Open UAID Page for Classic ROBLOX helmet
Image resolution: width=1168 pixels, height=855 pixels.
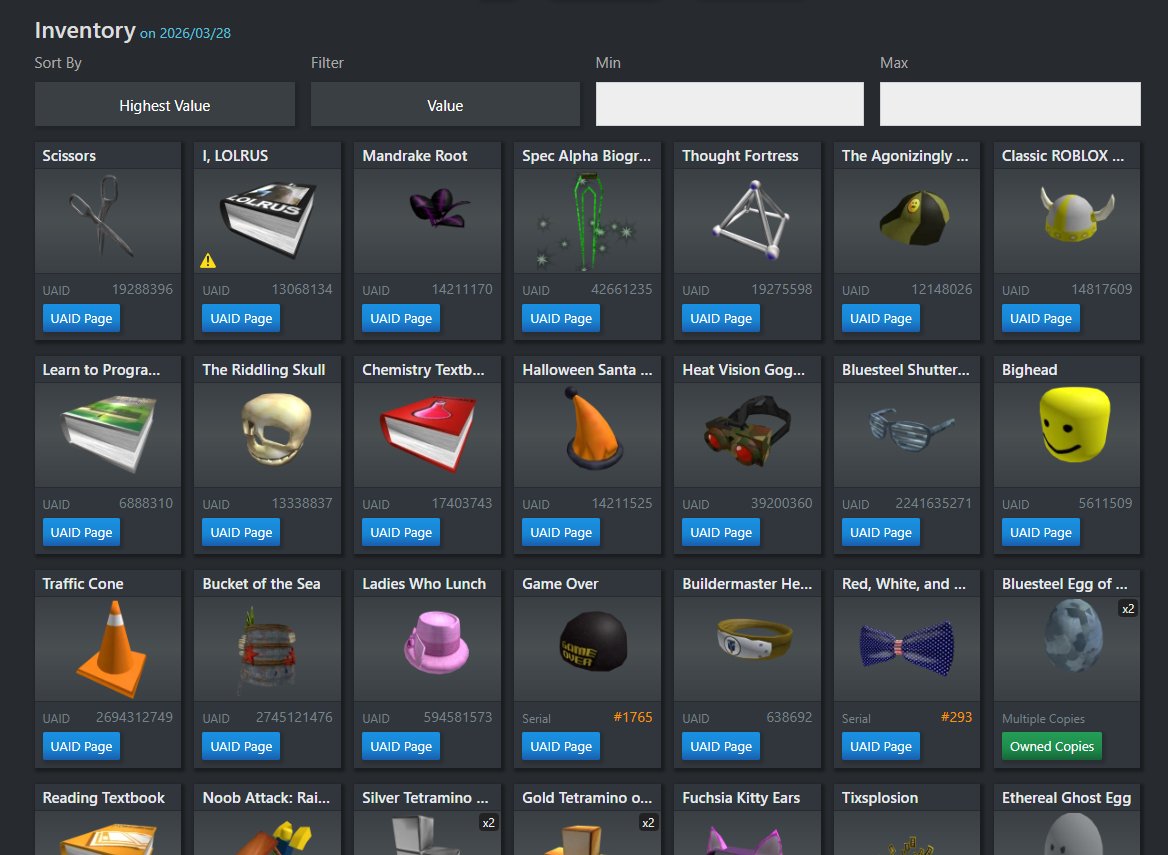point(1041,318)
